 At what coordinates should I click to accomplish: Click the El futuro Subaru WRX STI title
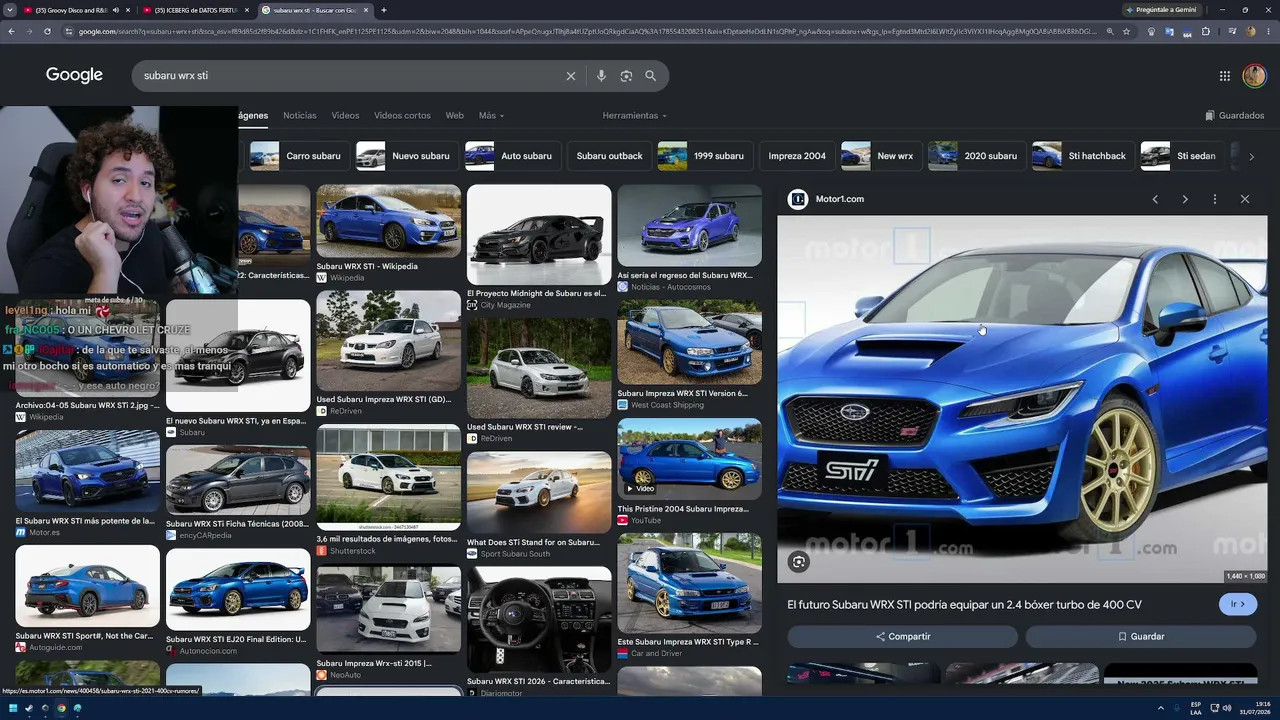(x=964, y=605)
